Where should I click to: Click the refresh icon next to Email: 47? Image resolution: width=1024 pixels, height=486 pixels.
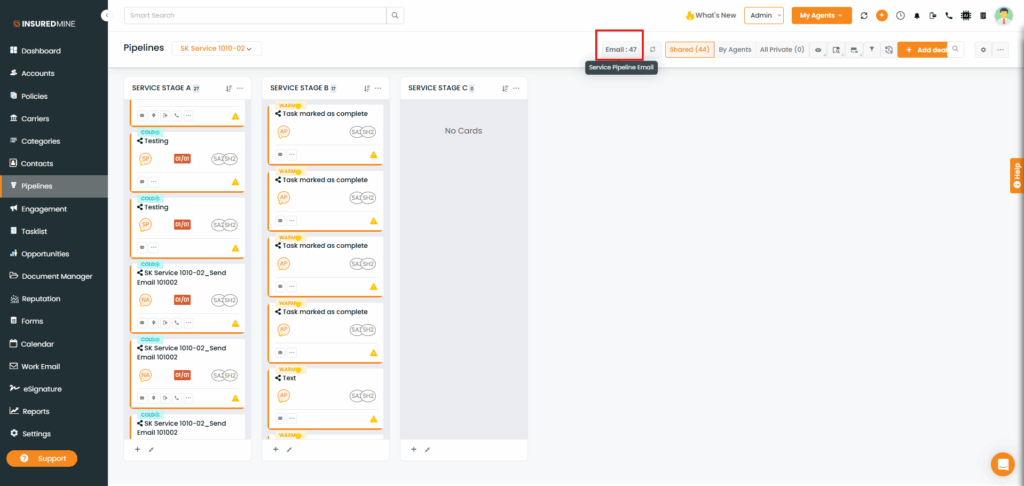[x=653, y=49]
